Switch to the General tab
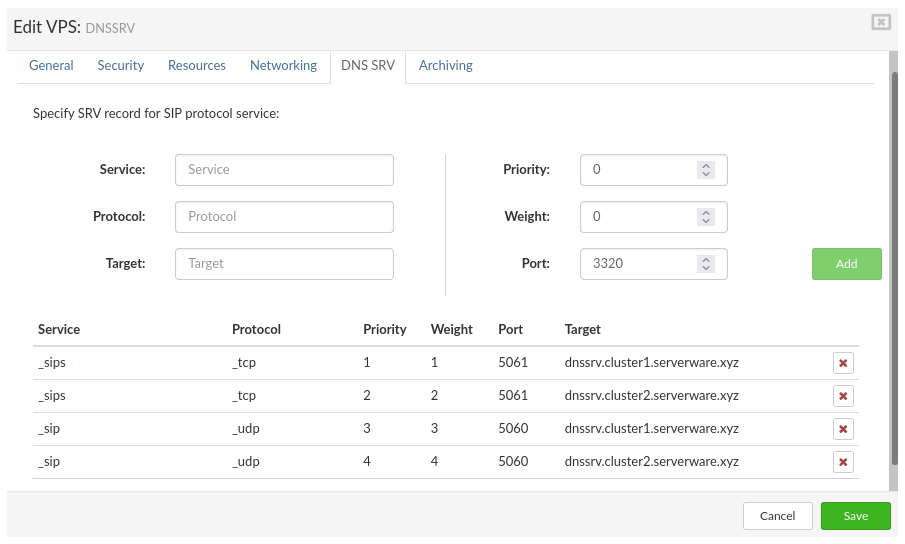 click(x=51, y=65)
